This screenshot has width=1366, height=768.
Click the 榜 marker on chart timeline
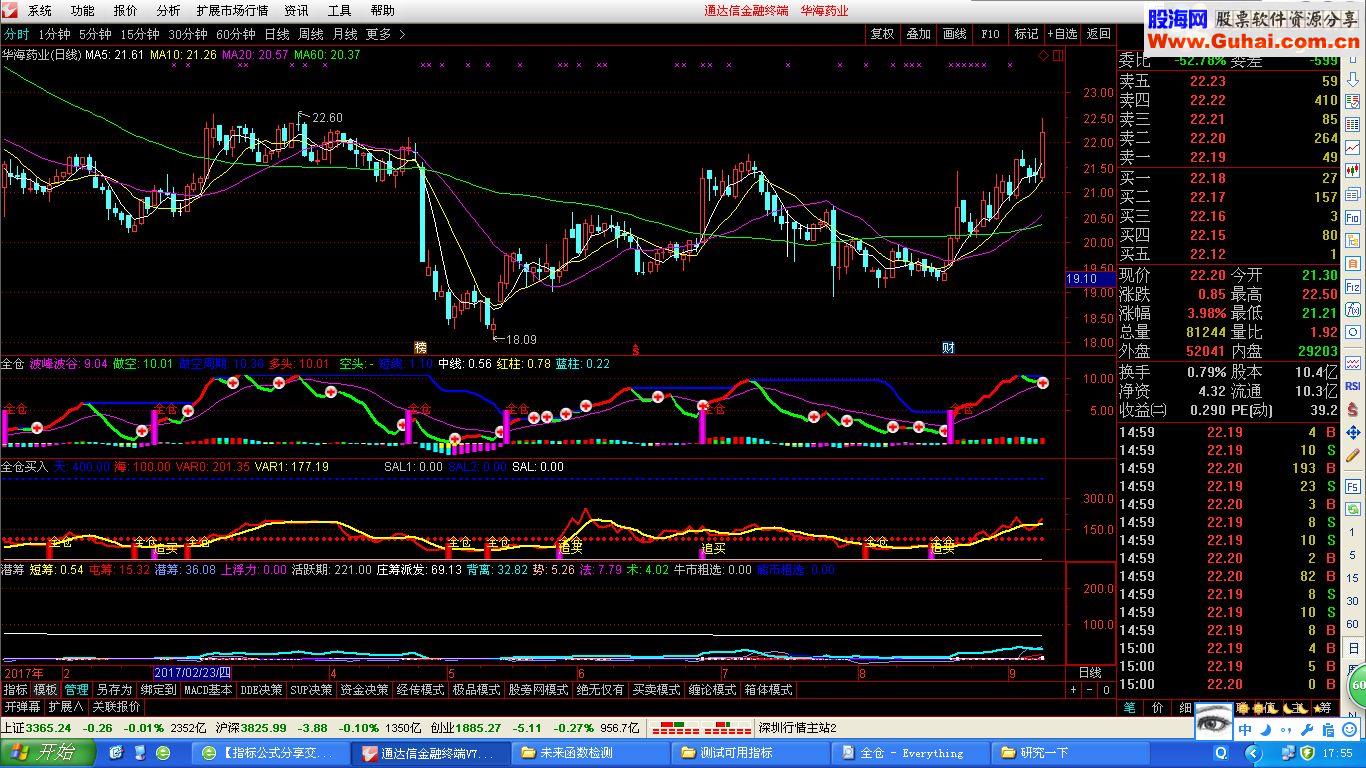tap(420, 348)
